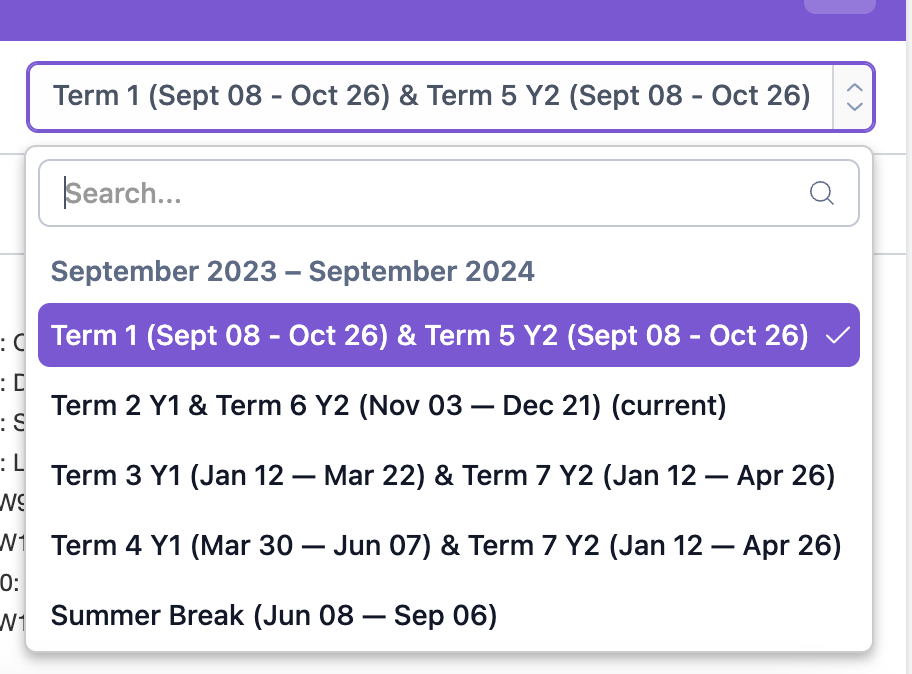Click the "Jan 12 — Mar 22" date range text
Viewport: 912px width, 674px height.
point(326,475)
